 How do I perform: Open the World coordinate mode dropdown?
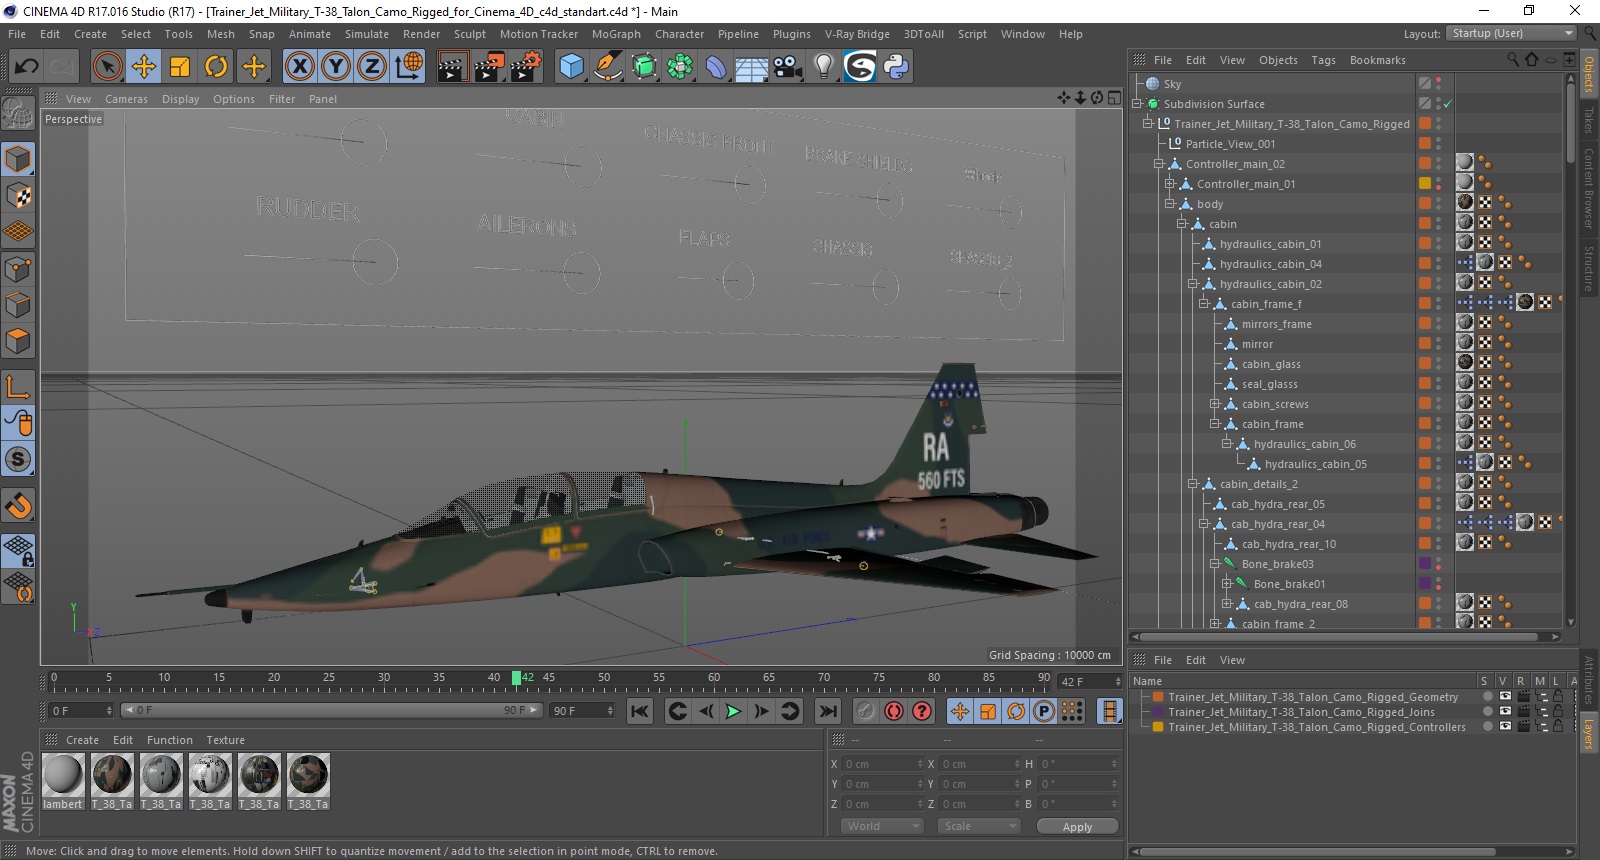coord(881,826)
